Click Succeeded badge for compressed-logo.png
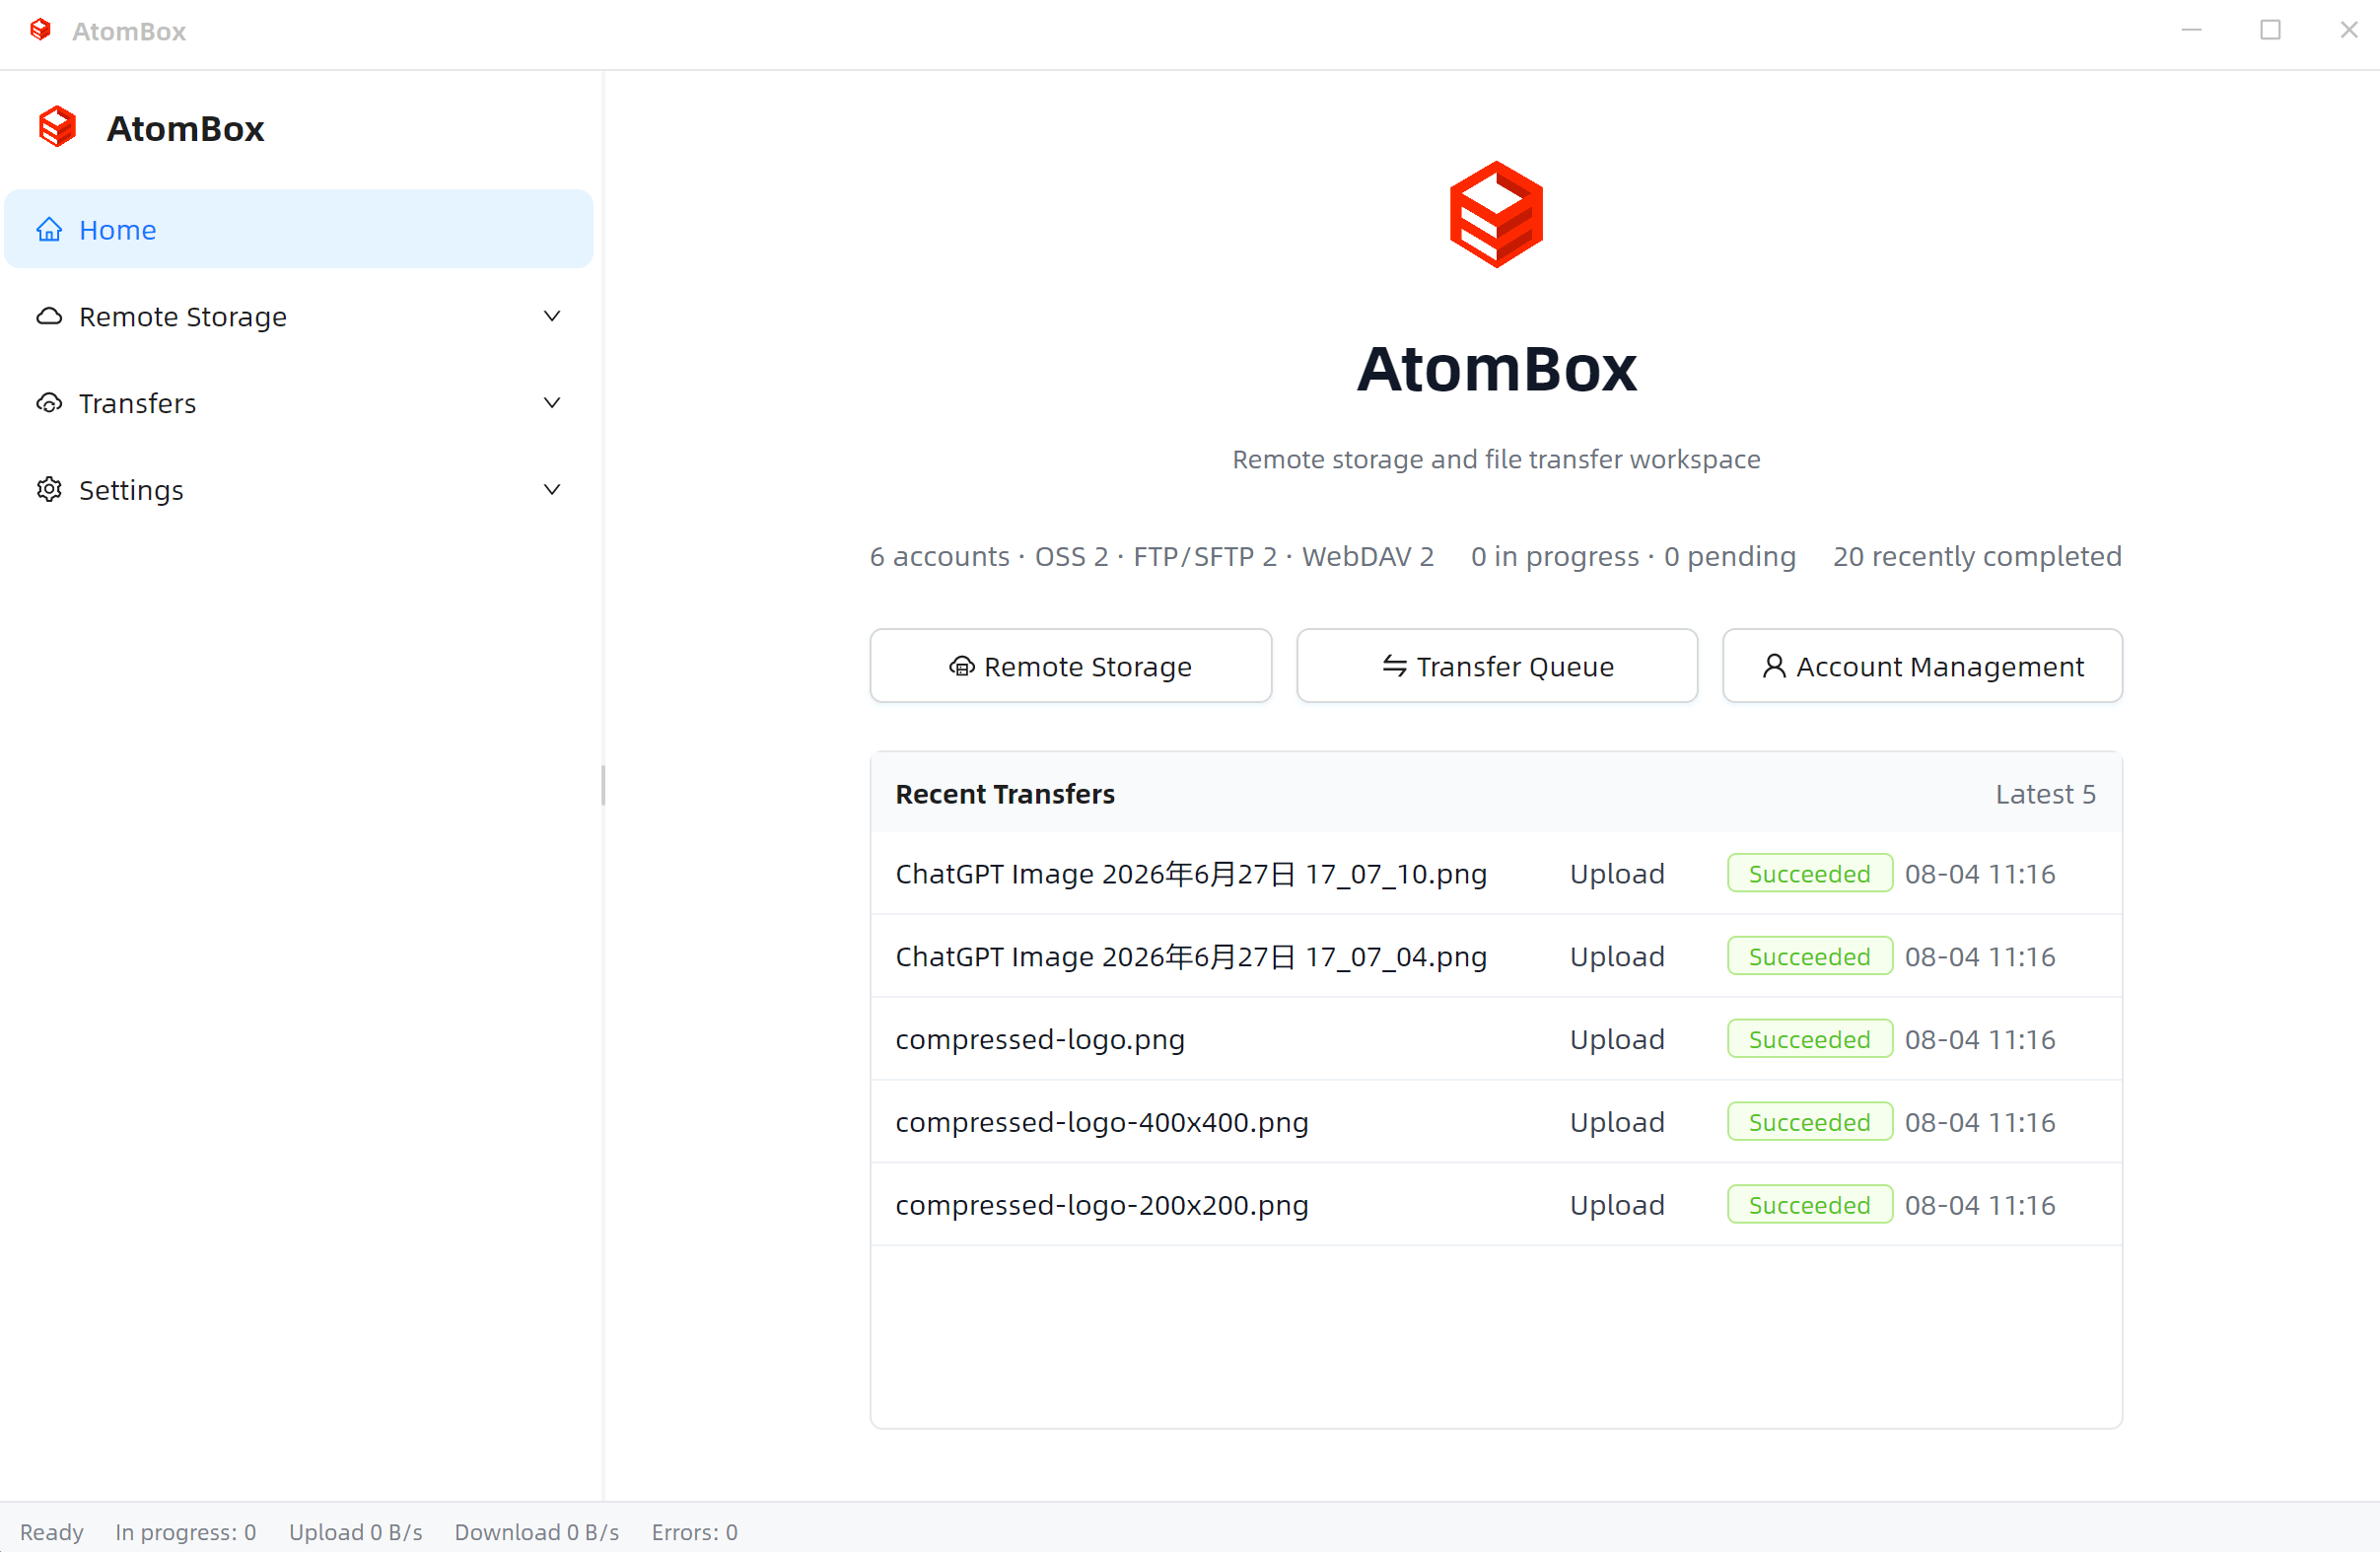Screen dimensions: 2380x1552 coord(1809,1039)
